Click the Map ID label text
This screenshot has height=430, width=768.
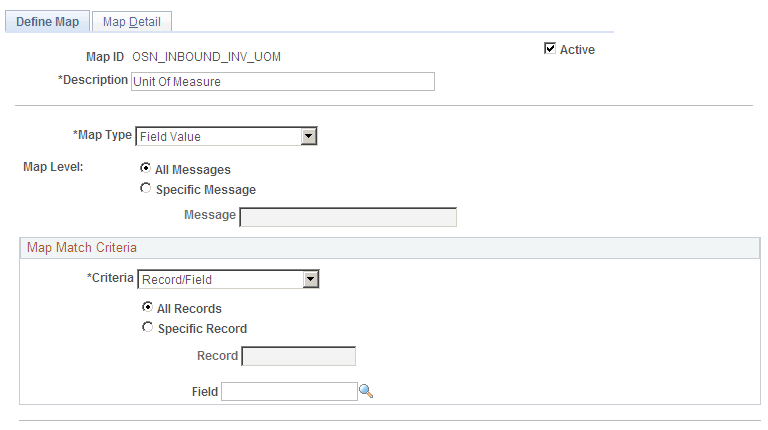105,57
